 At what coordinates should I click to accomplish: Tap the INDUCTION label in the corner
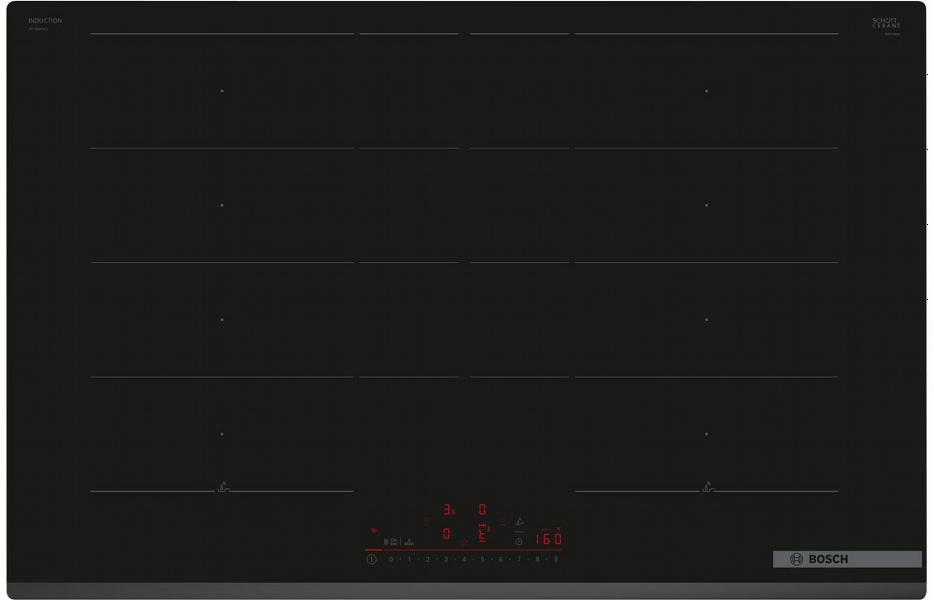point(45,21)
